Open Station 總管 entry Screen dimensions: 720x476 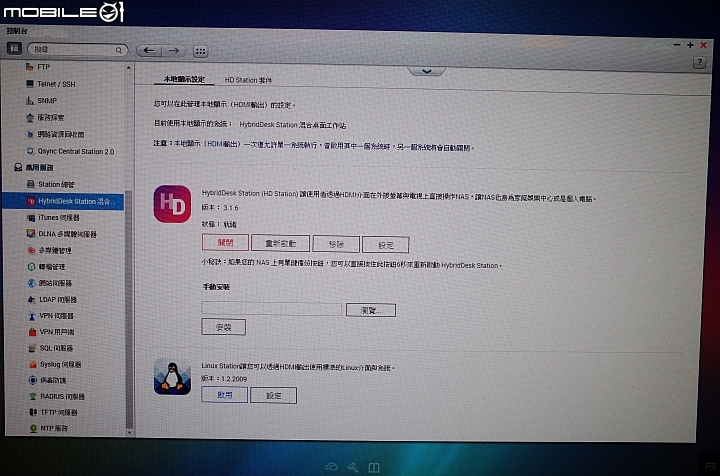(51, 184)
